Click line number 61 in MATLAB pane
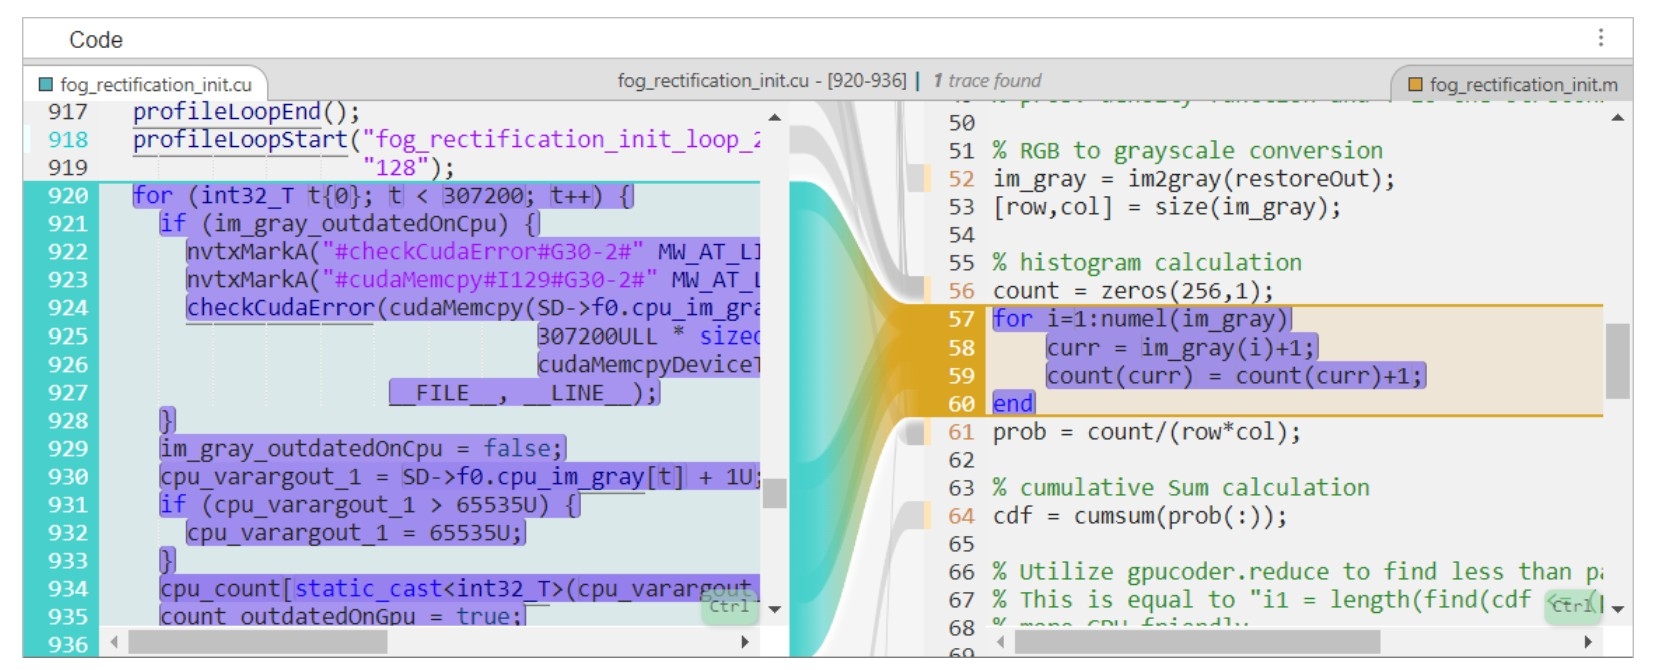The width and height of the screenshot is (1668, 670). click(x=961, y=431)
